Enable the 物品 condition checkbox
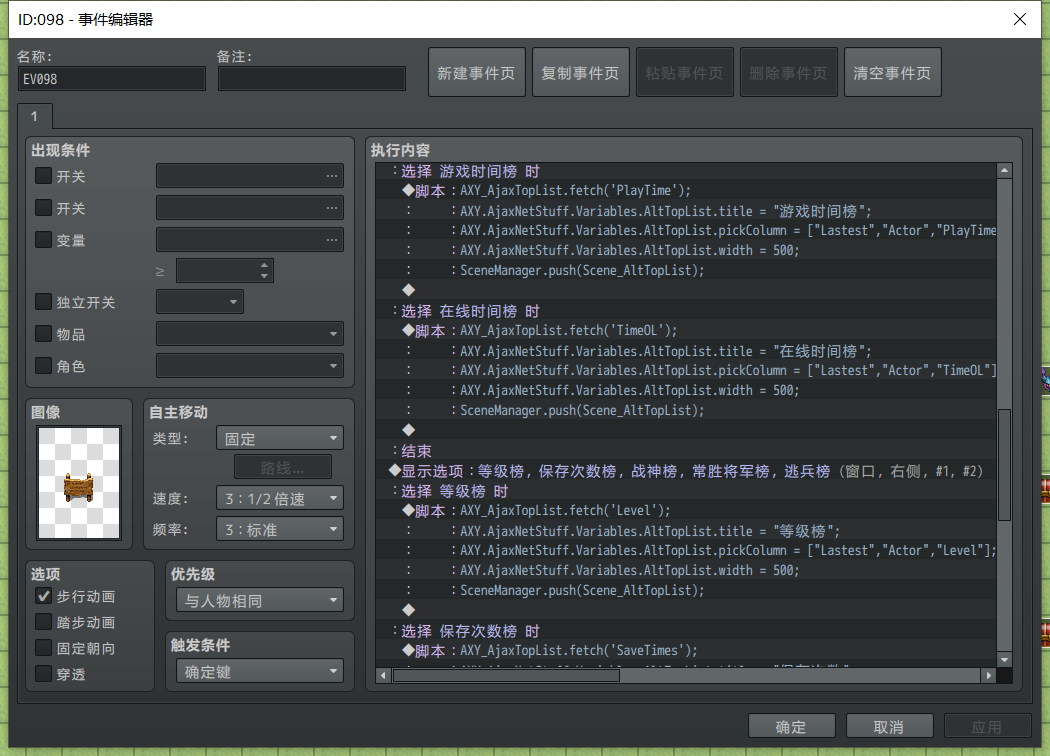This screenshot has height=756, width=1050. tap(44, 333)
